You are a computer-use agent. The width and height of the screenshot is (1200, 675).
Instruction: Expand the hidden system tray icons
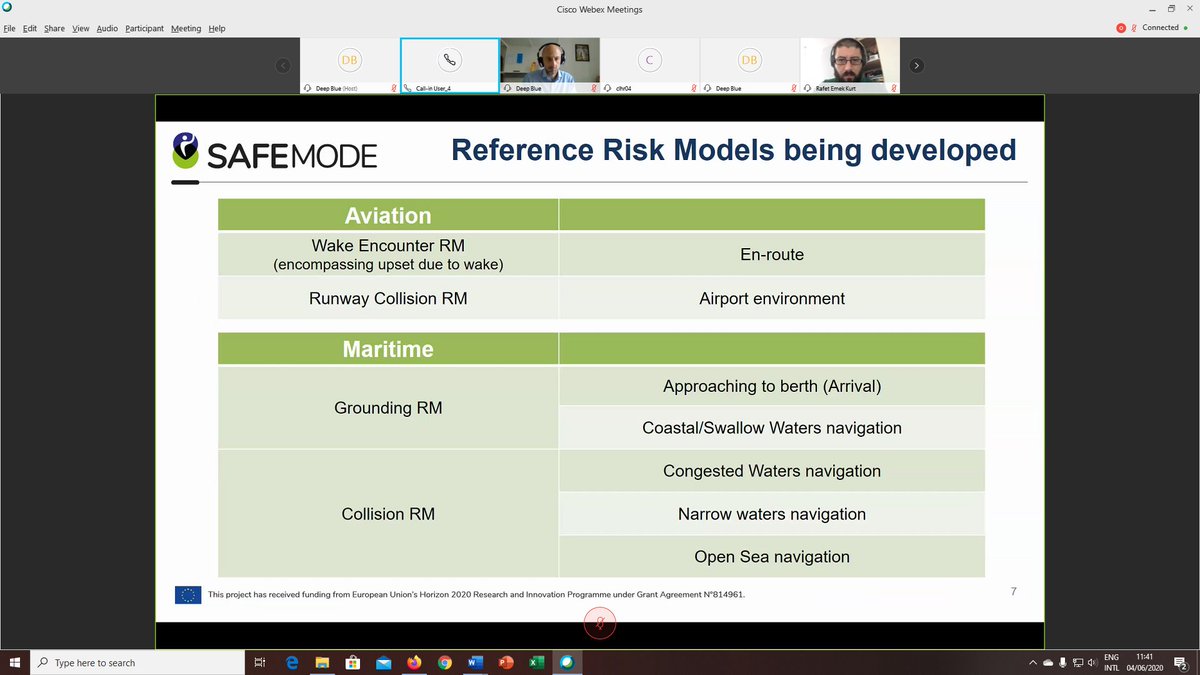pyautogui.click(x=1033, y=662)
